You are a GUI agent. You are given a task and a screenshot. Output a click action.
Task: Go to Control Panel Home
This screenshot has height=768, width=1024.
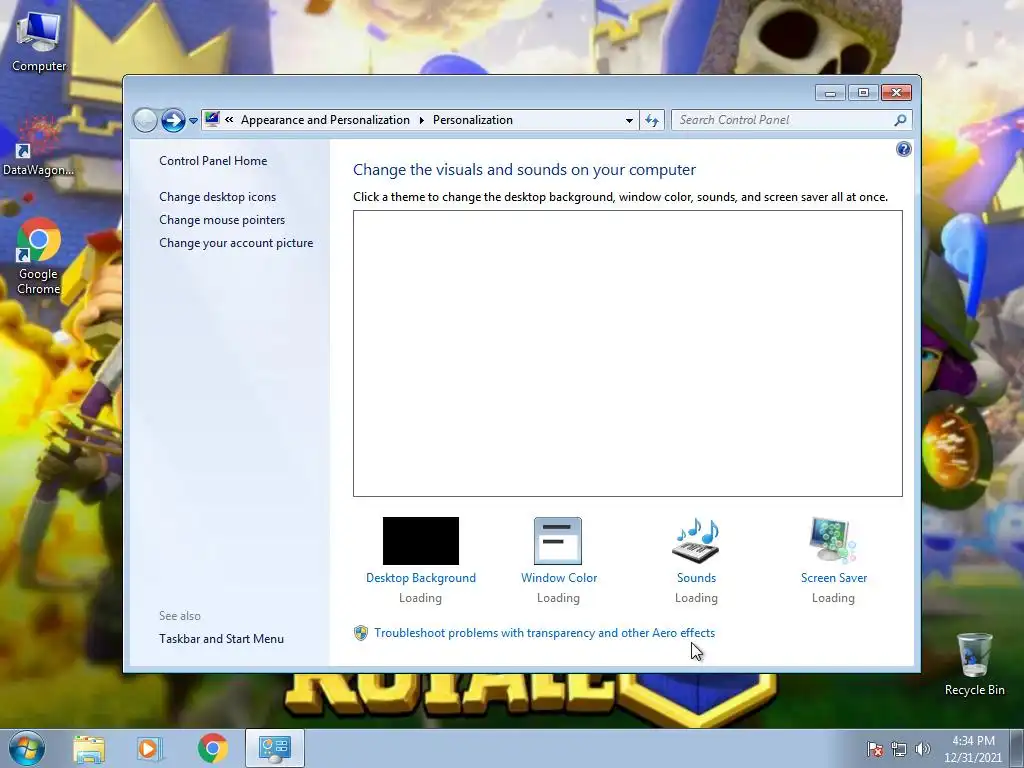tap(213, 161)
